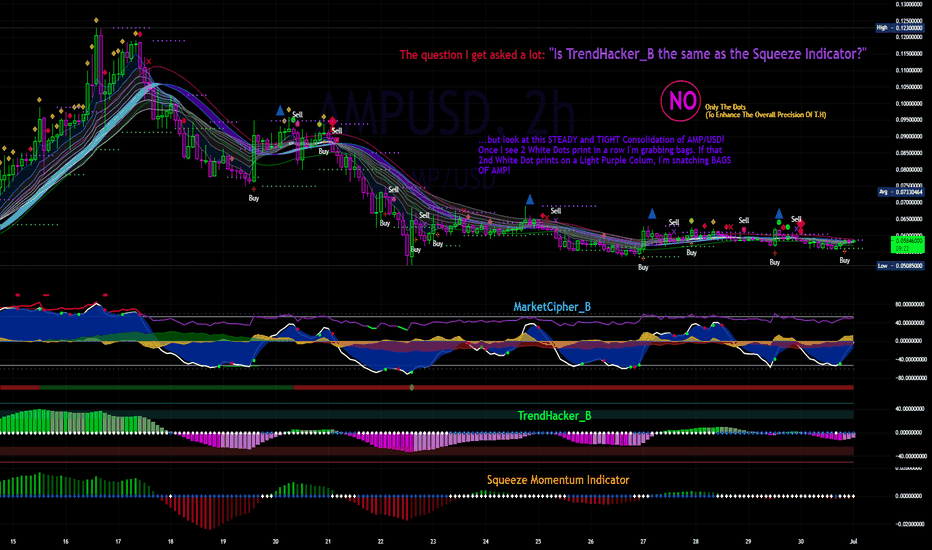Click the large red diamond above June 21
This screenshot has width=932, height=550.
(332, 122)
